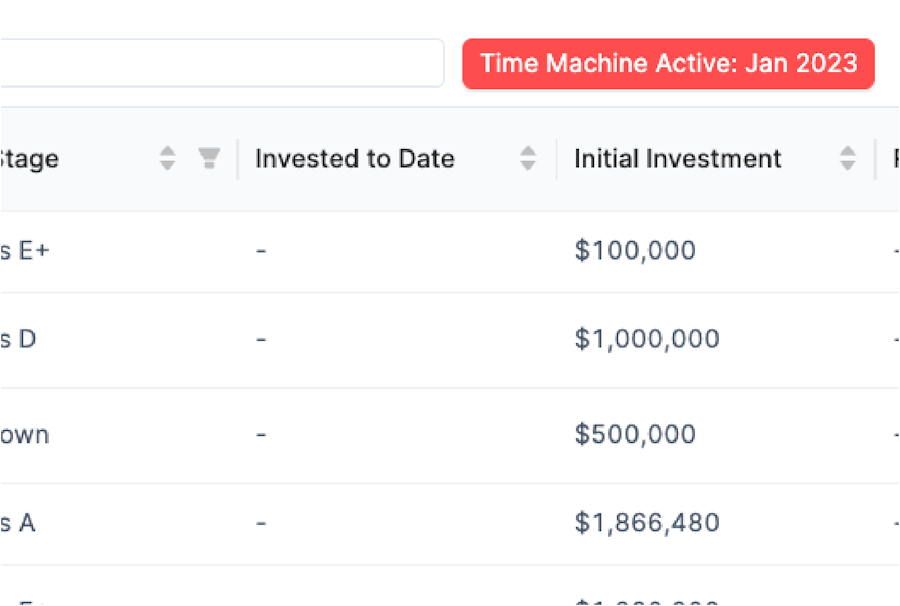
Task: Sort by Initial Investment arrows
Action: pyautogui.click(x=848, y=158)
